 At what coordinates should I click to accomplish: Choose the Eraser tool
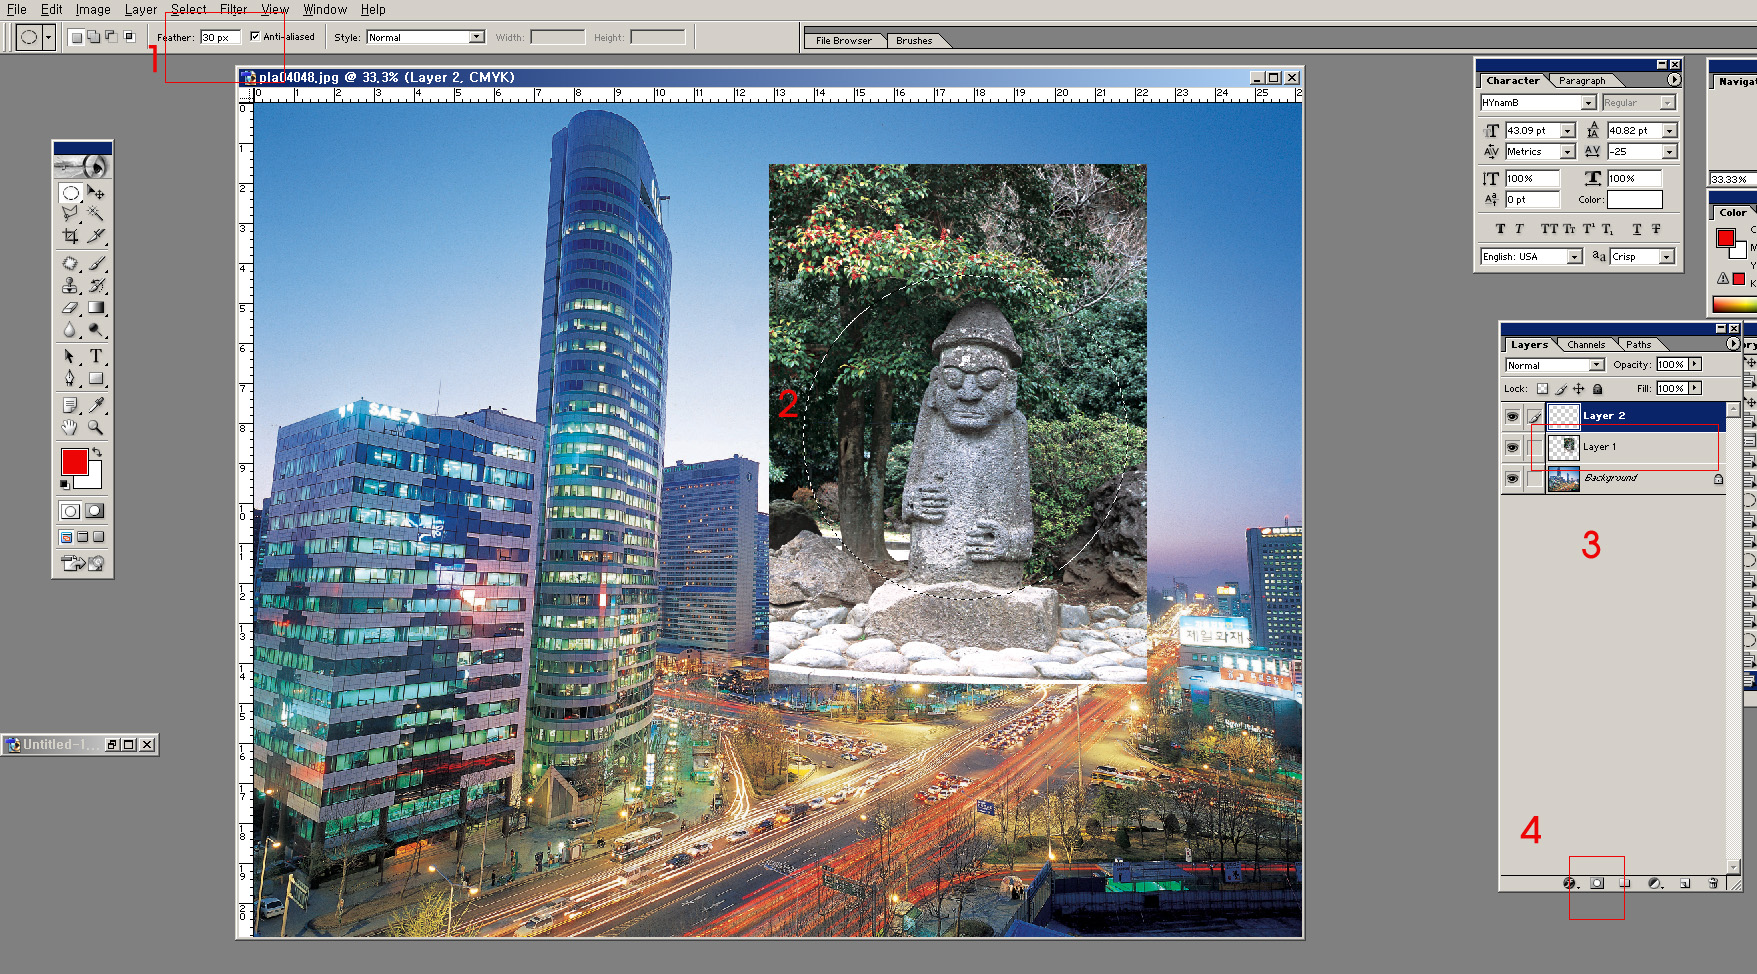click(70, 308)
